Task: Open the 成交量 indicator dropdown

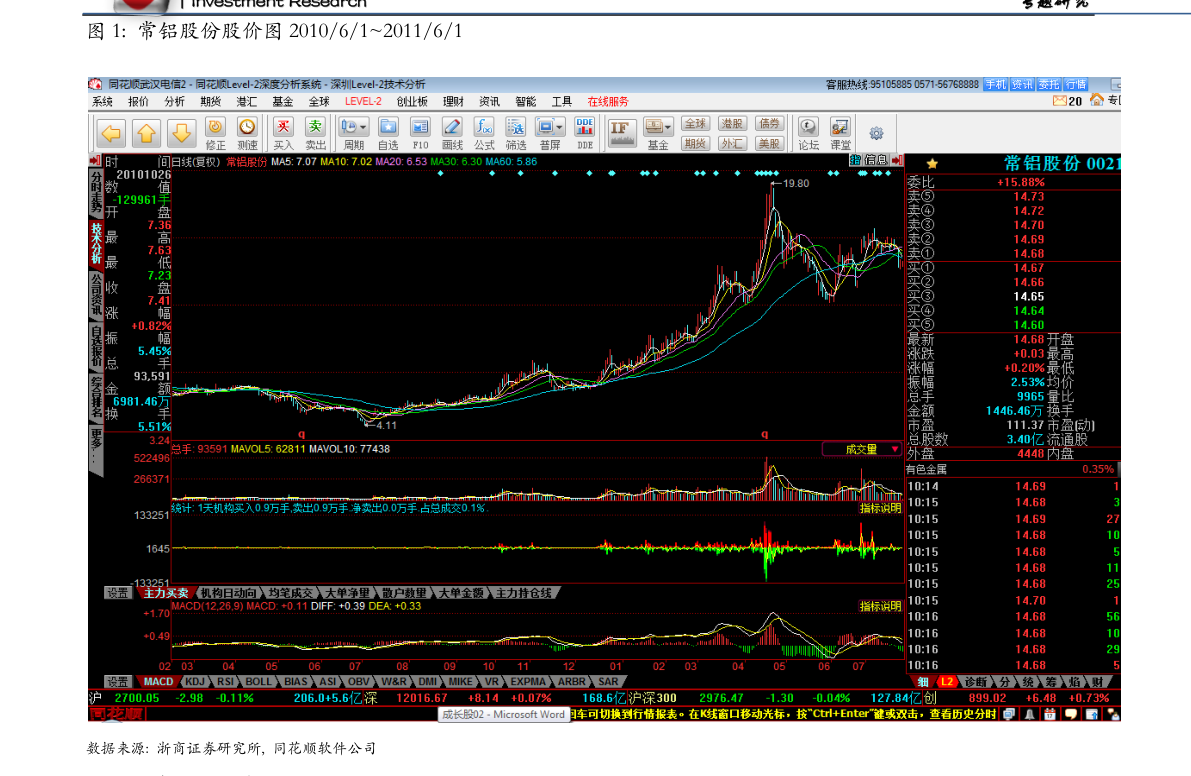Action: (895, 449)
